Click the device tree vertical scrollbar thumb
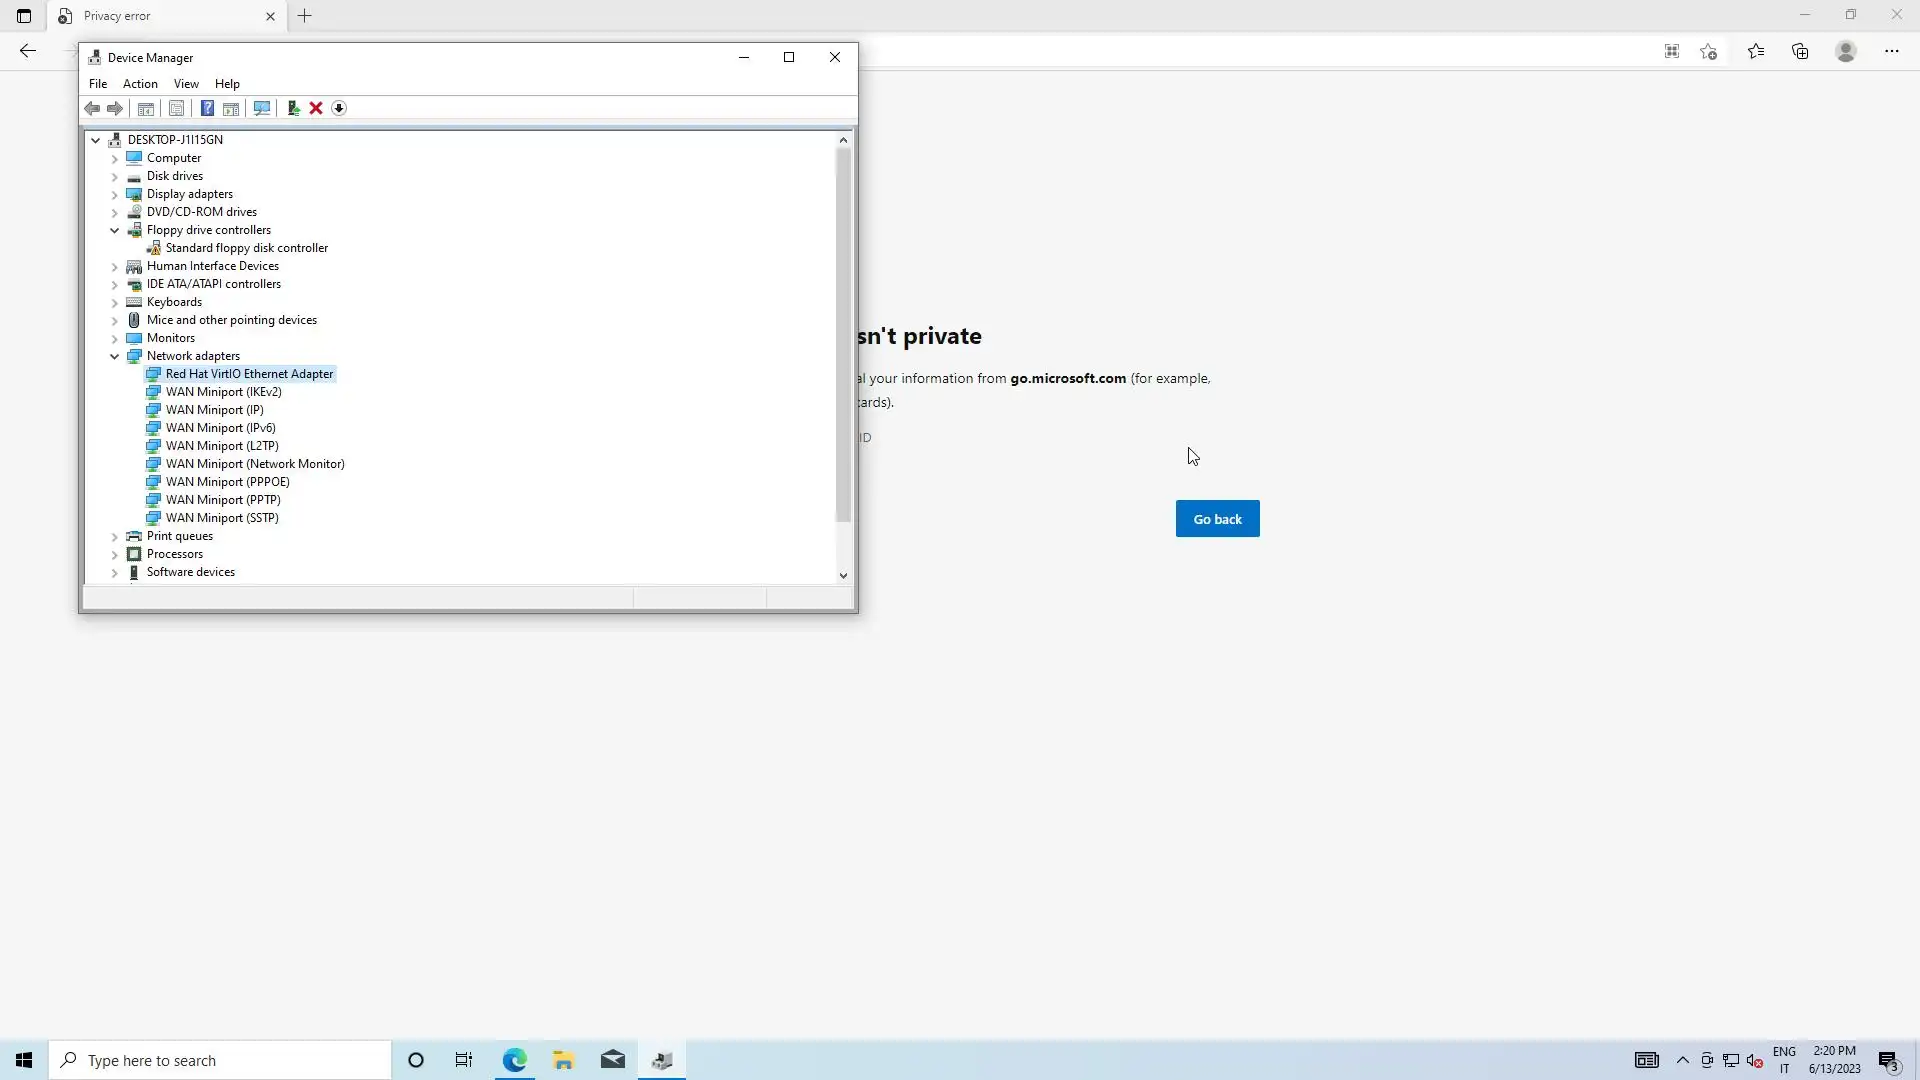 843,335
